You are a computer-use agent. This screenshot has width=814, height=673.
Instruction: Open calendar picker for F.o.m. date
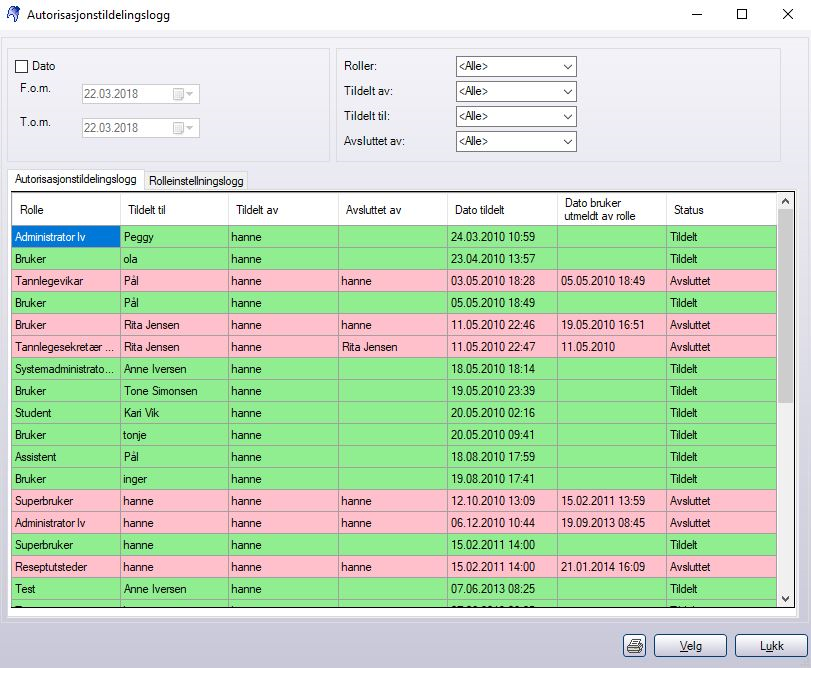pyautogui.click(x=183, y=94)
